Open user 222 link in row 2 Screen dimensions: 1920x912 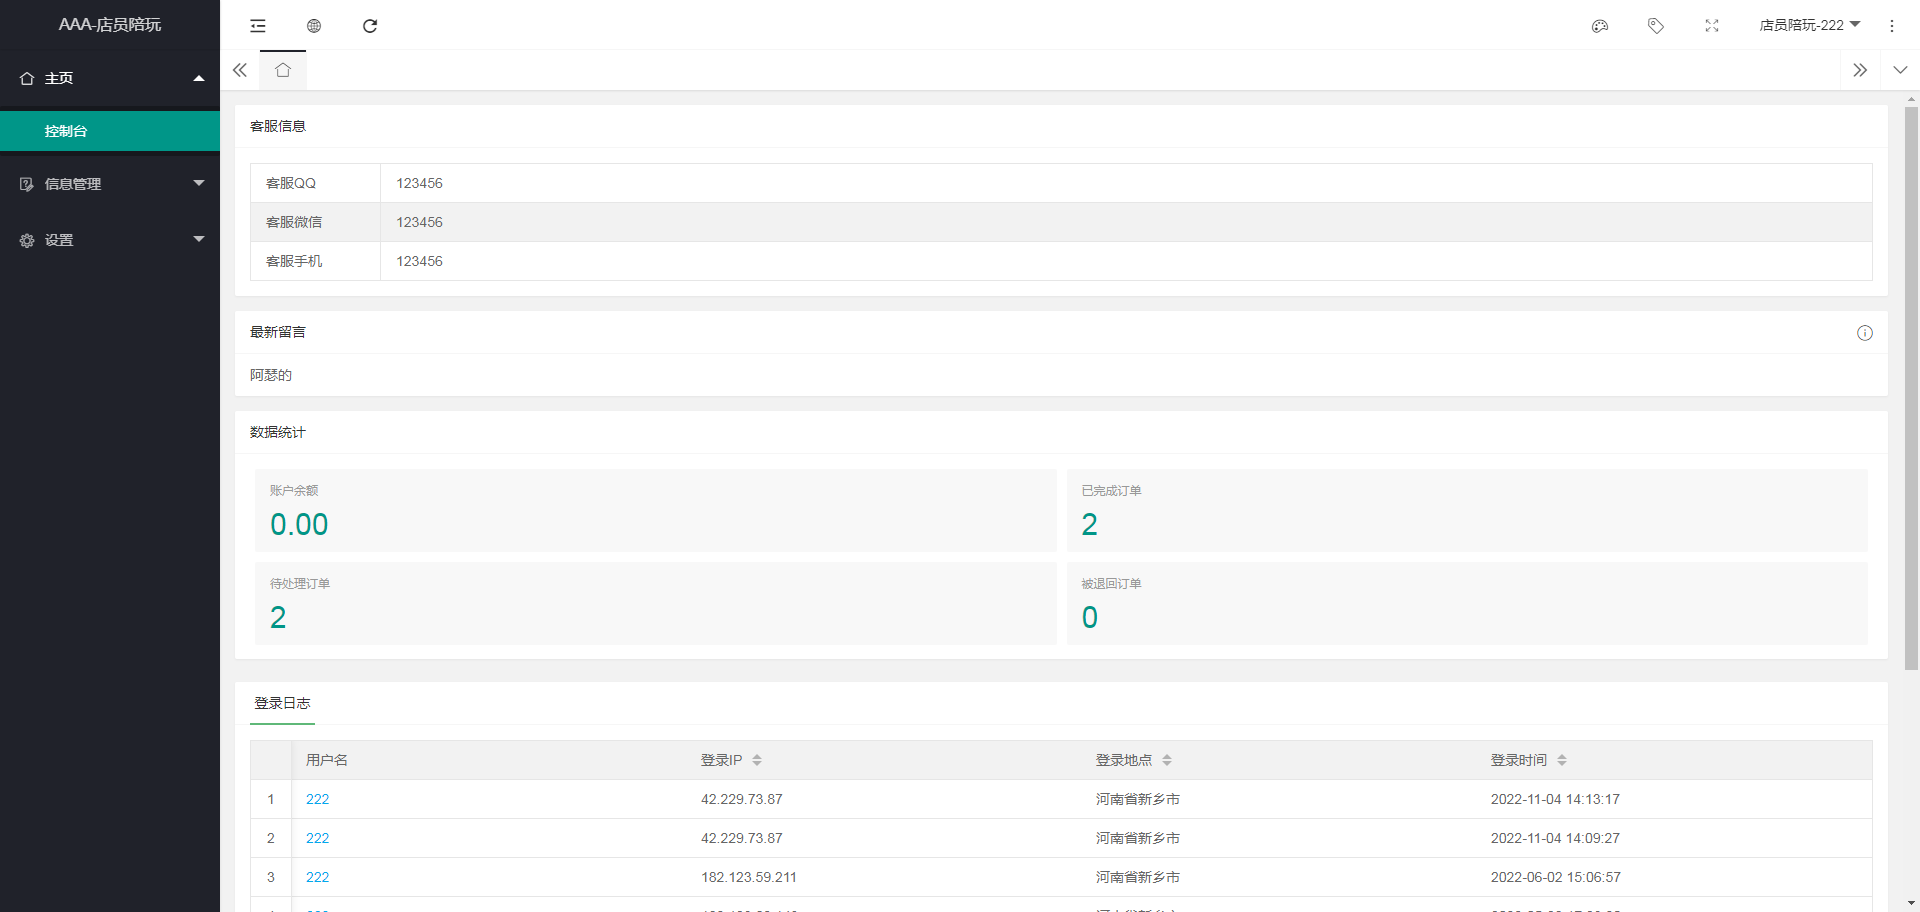317,838
